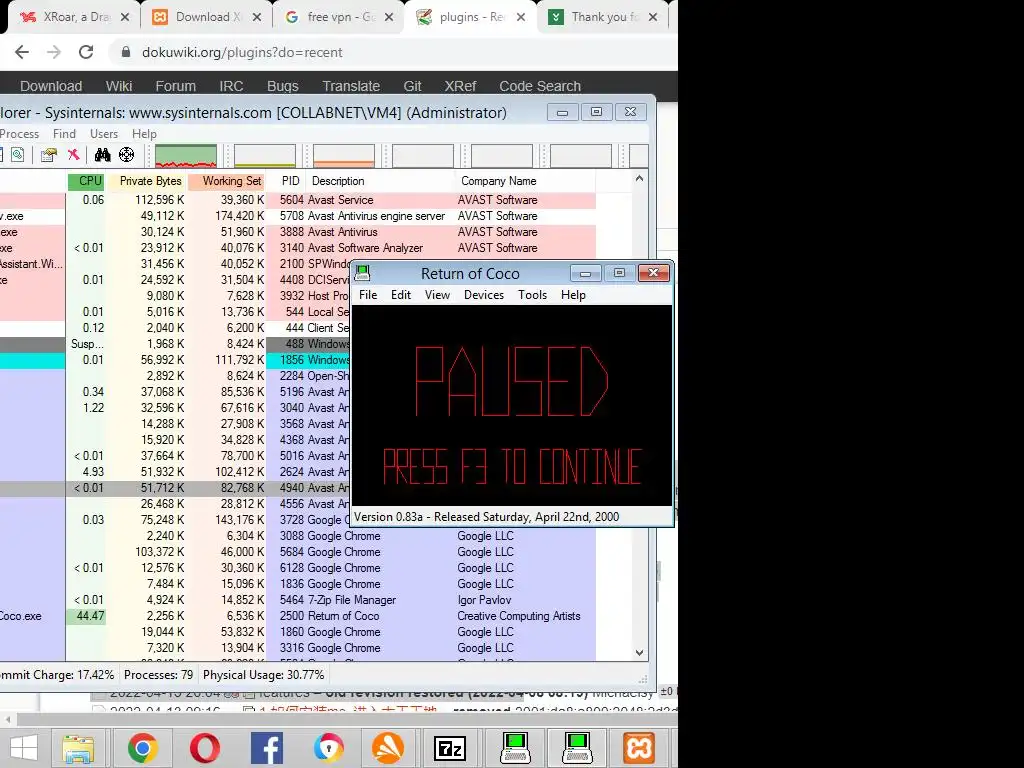This screenshot has width=1024, height=768.
Task: Click the process list scroll up arrow
Action: (x=639, y=179)
